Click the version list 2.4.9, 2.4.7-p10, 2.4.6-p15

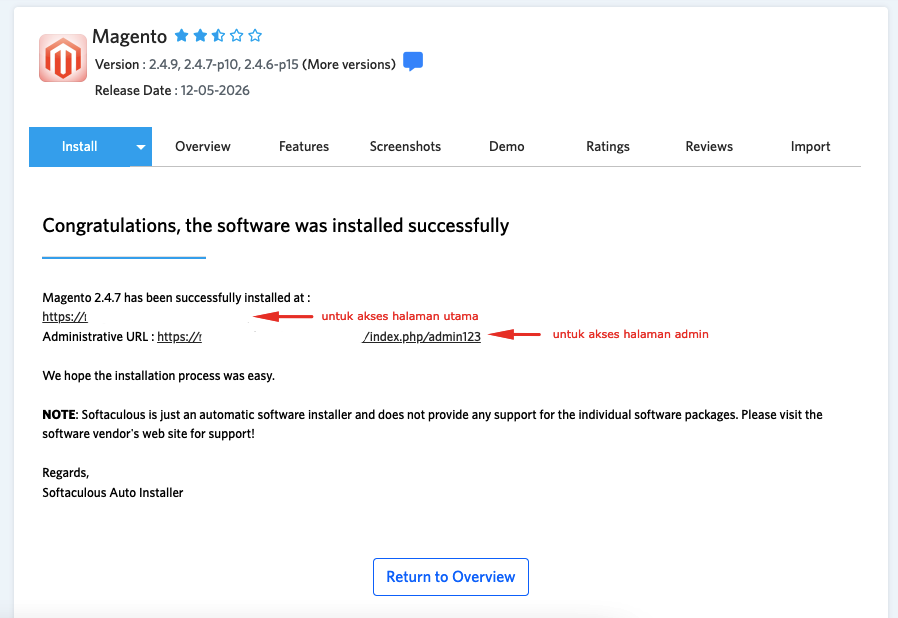click(x=223, y=64)
